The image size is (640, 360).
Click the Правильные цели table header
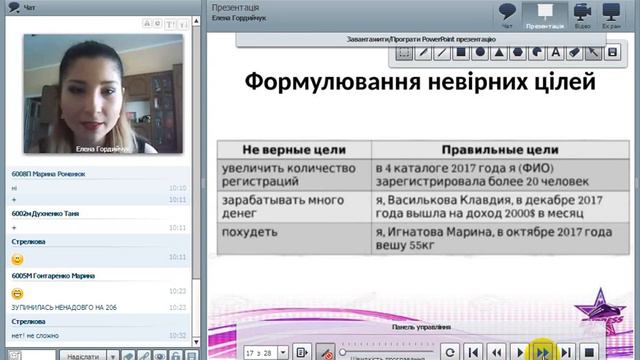pyautogui.click(x=500, y=150)
